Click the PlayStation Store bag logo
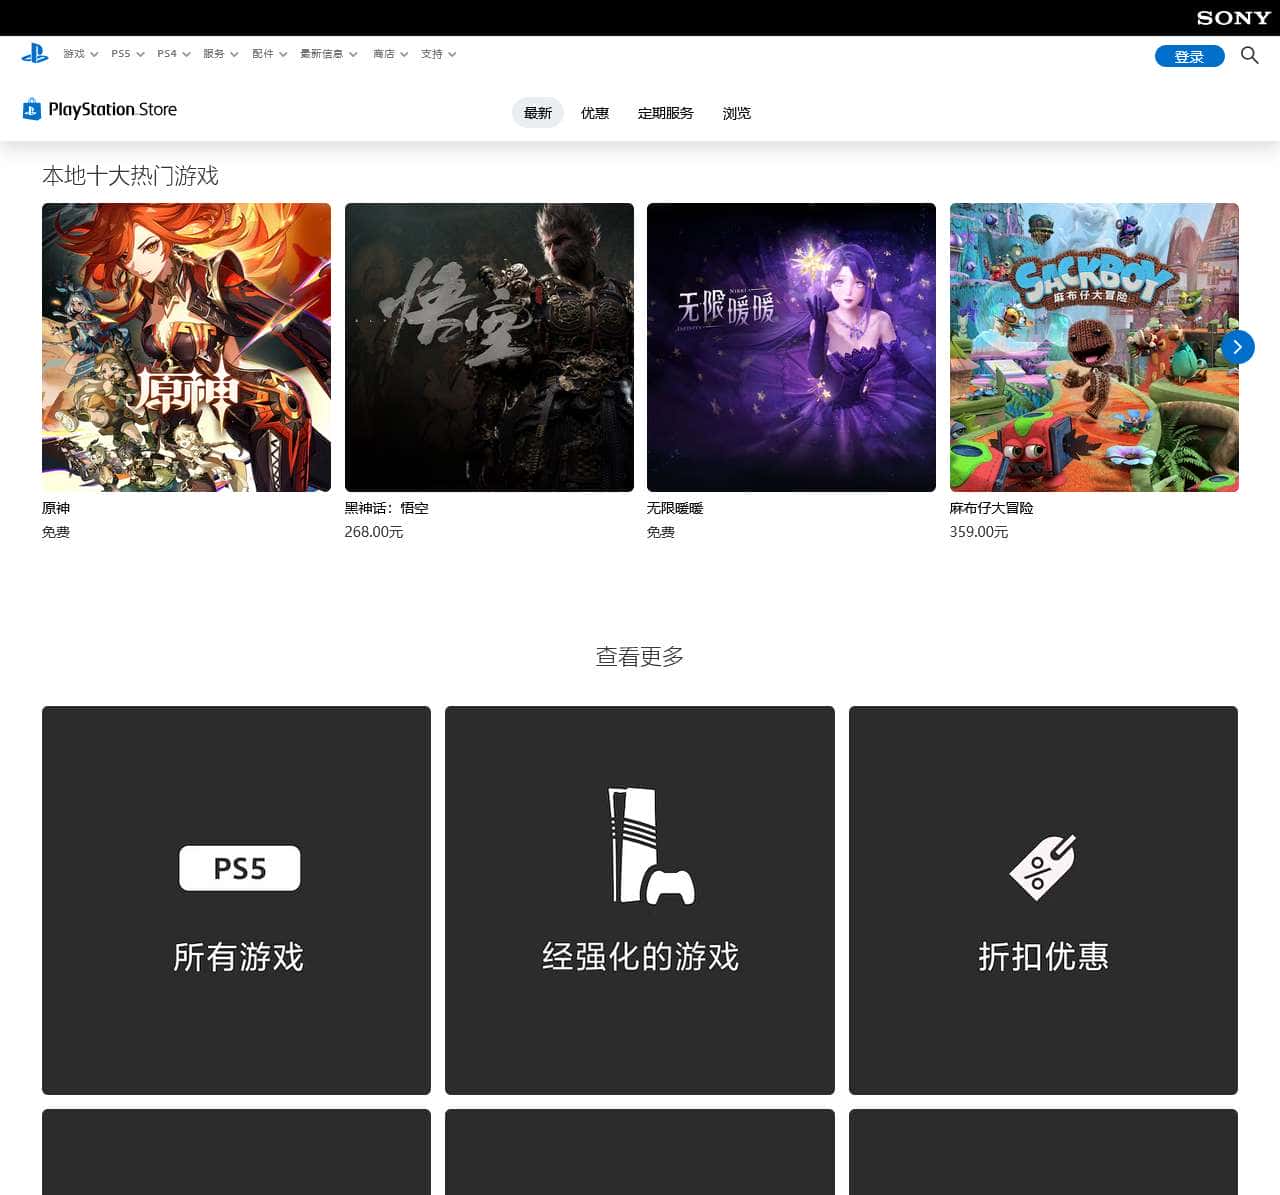 point(32,109)
